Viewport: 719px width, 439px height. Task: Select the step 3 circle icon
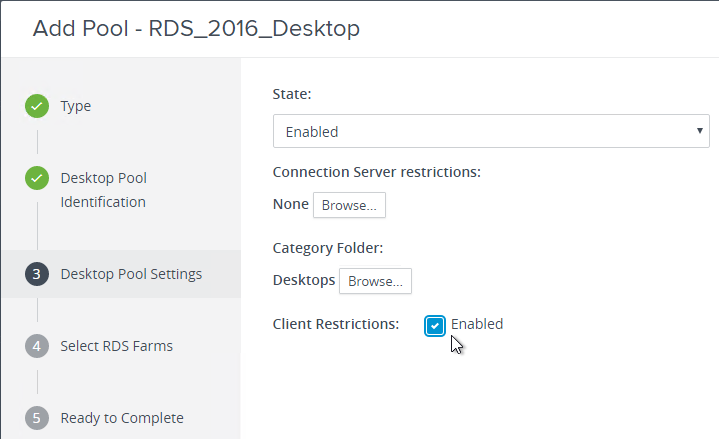pos(37,274)
